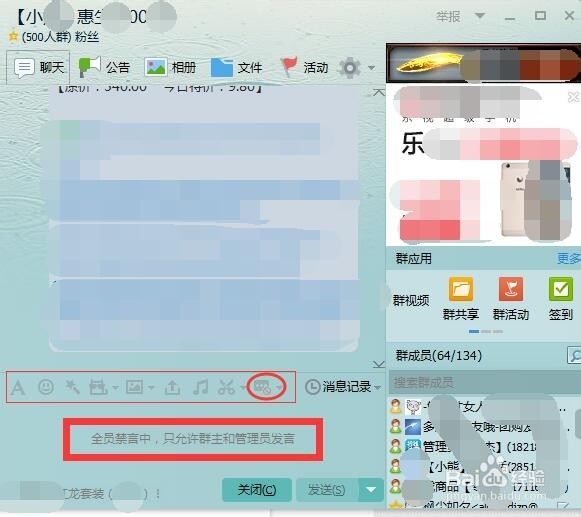
Task: Expand the dropdown arrow next to 举报
Action: coord(480,16)
